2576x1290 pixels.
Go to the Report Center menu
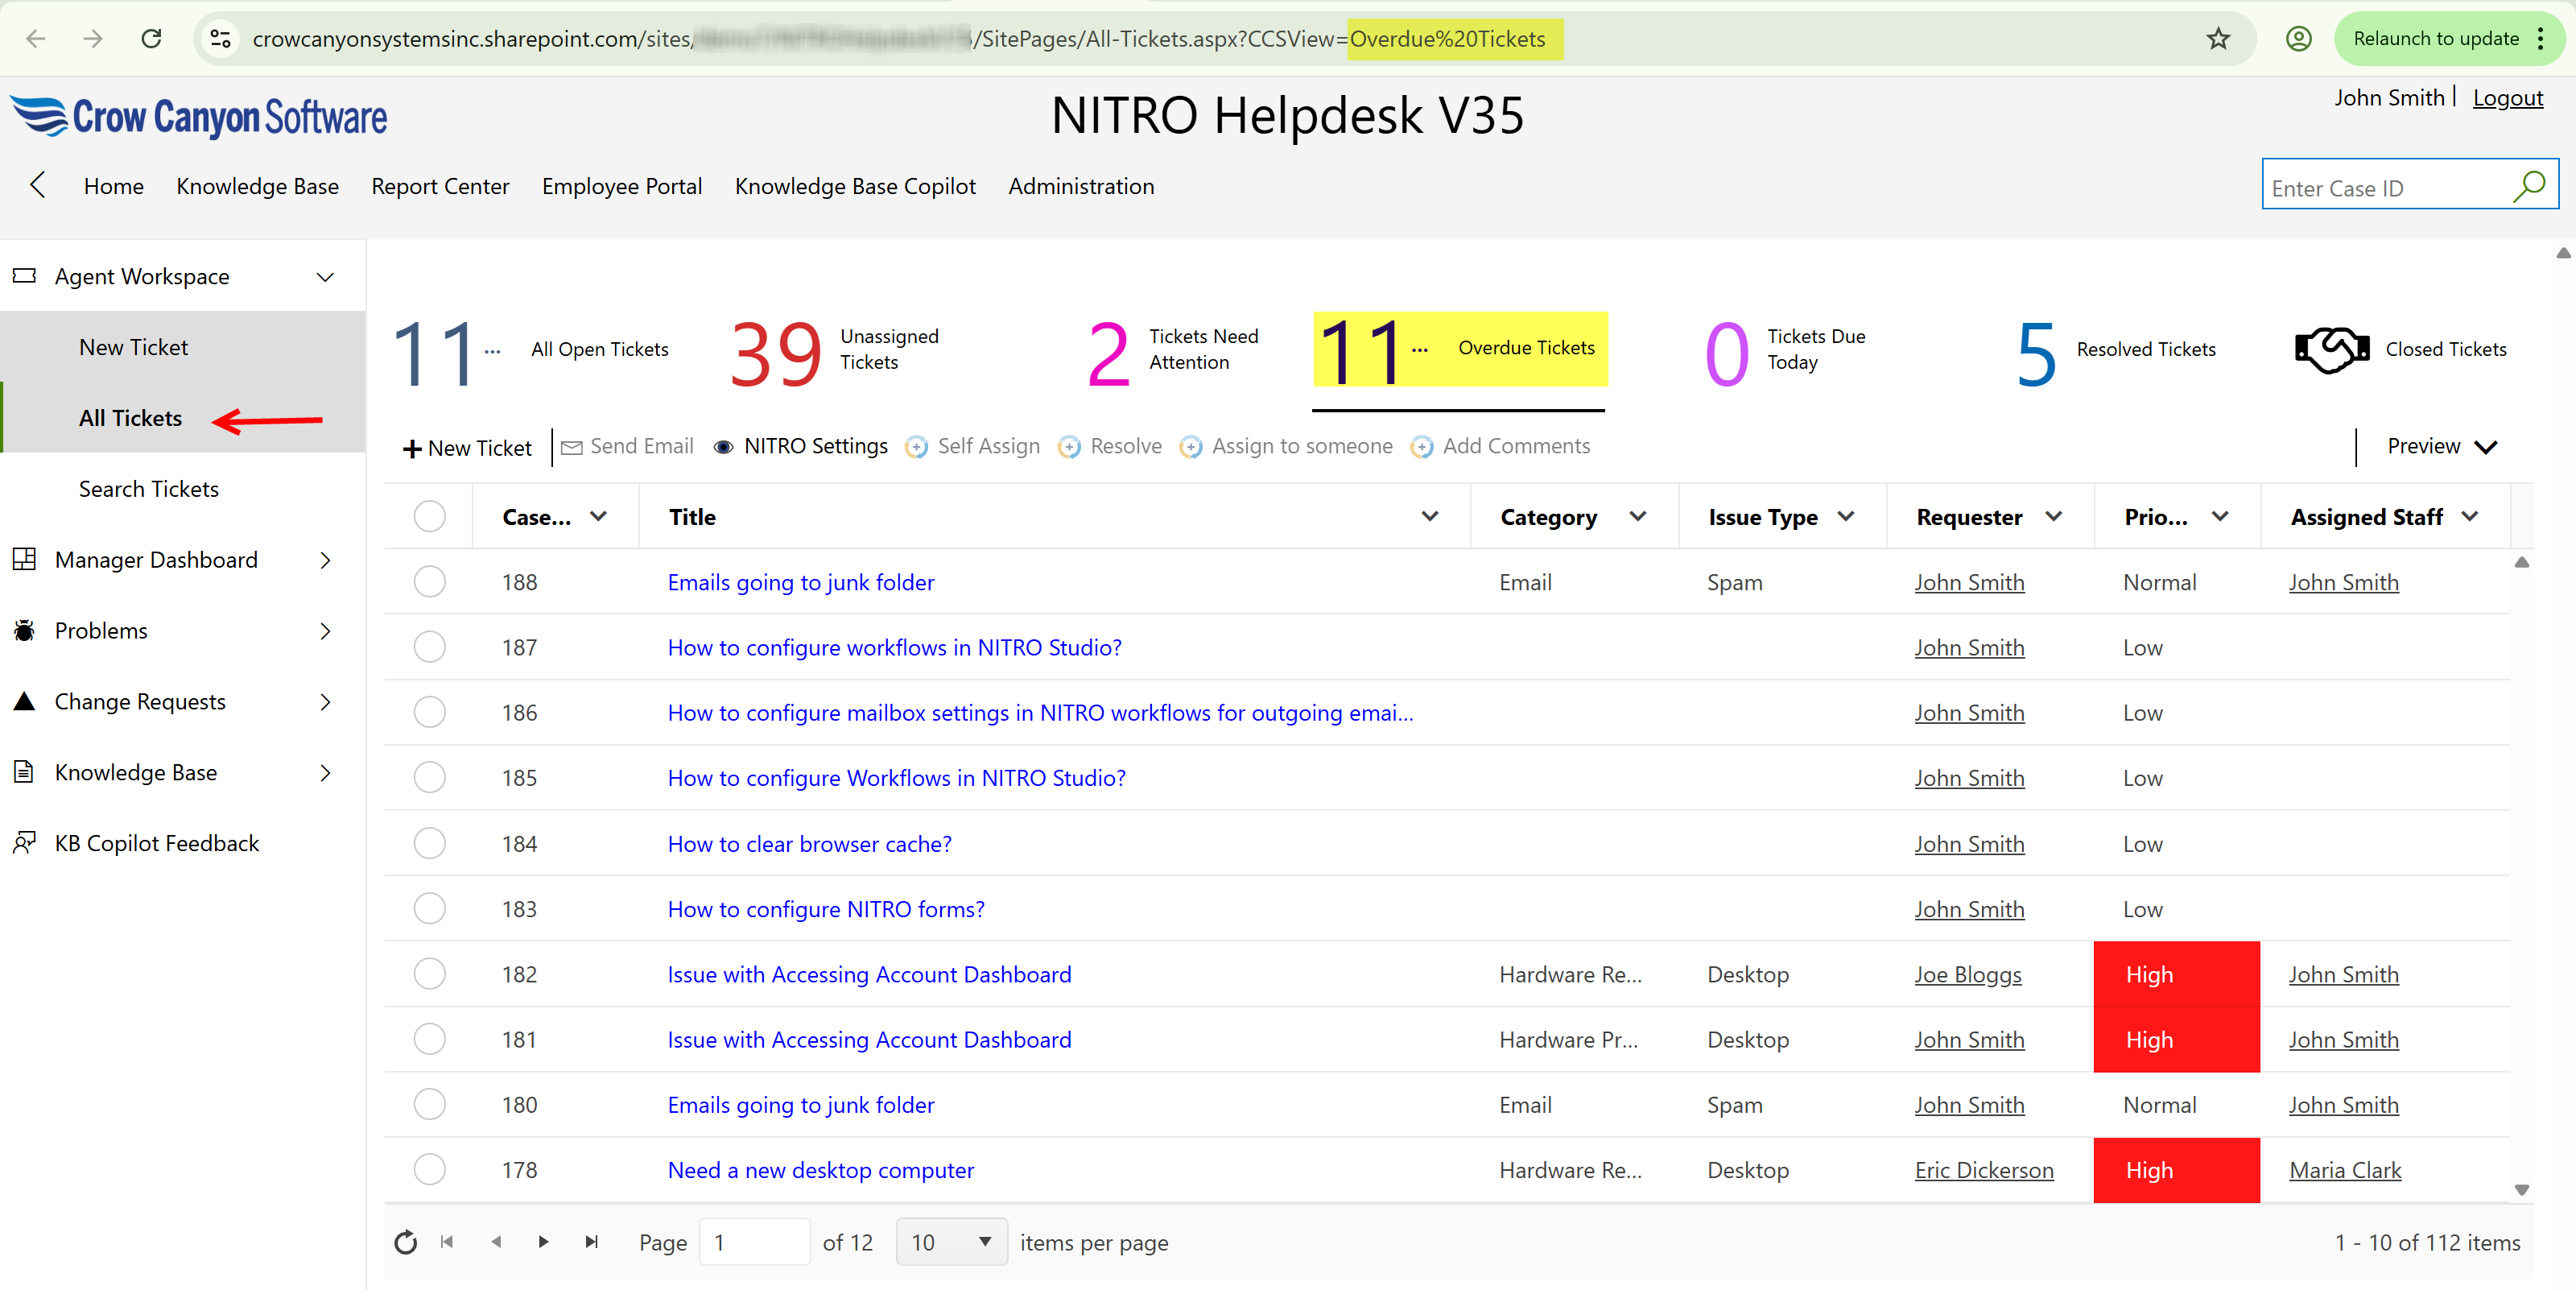point(440,186)
